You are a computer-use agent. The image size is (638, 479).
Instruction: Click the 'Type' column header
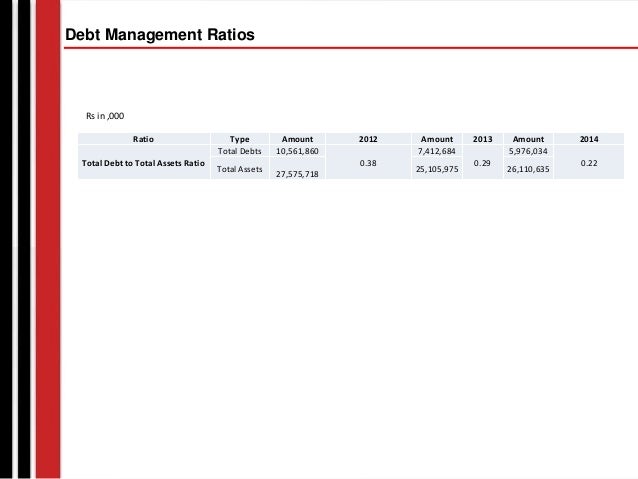[x=239, y=139]
